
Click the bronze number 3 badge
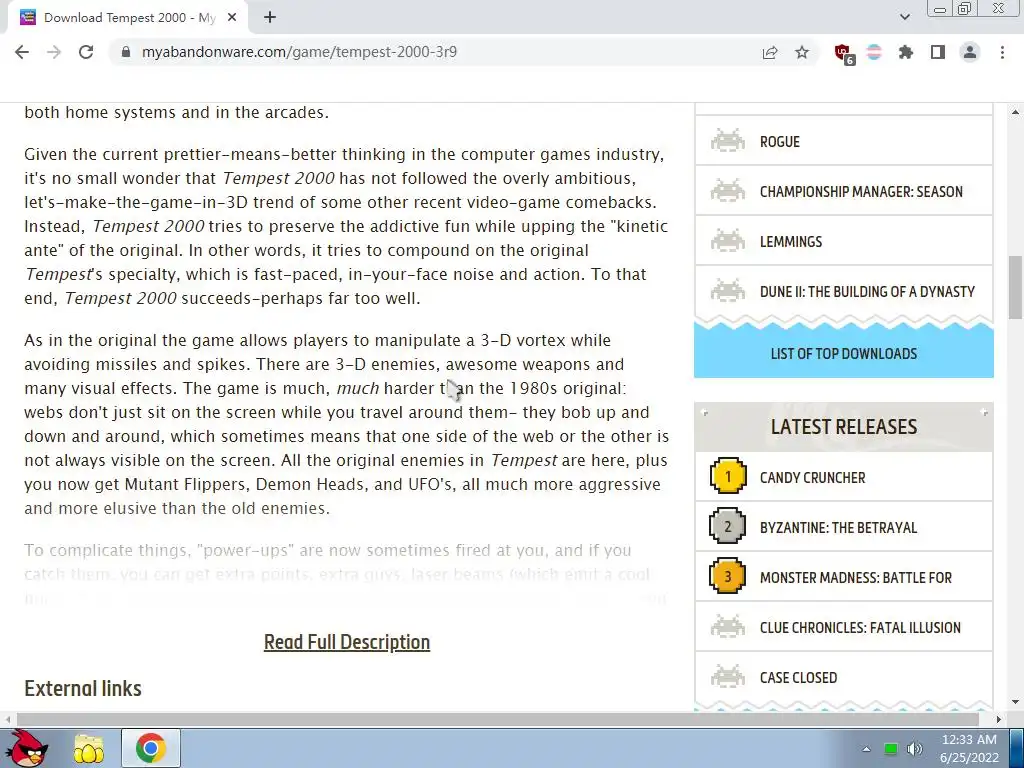coord(728,576)
